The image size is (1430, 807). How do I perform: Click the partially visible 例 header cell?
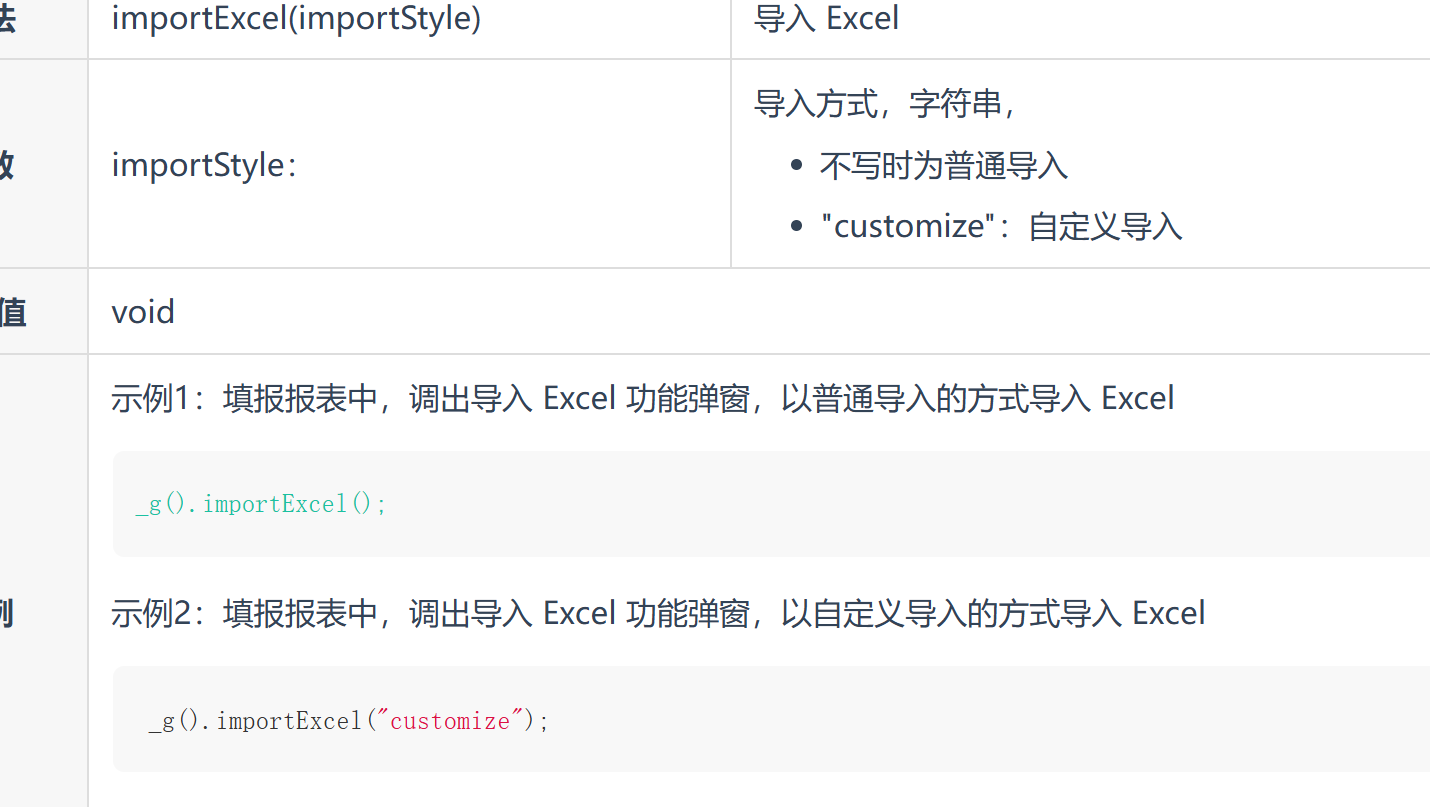[x=5, y=613]
